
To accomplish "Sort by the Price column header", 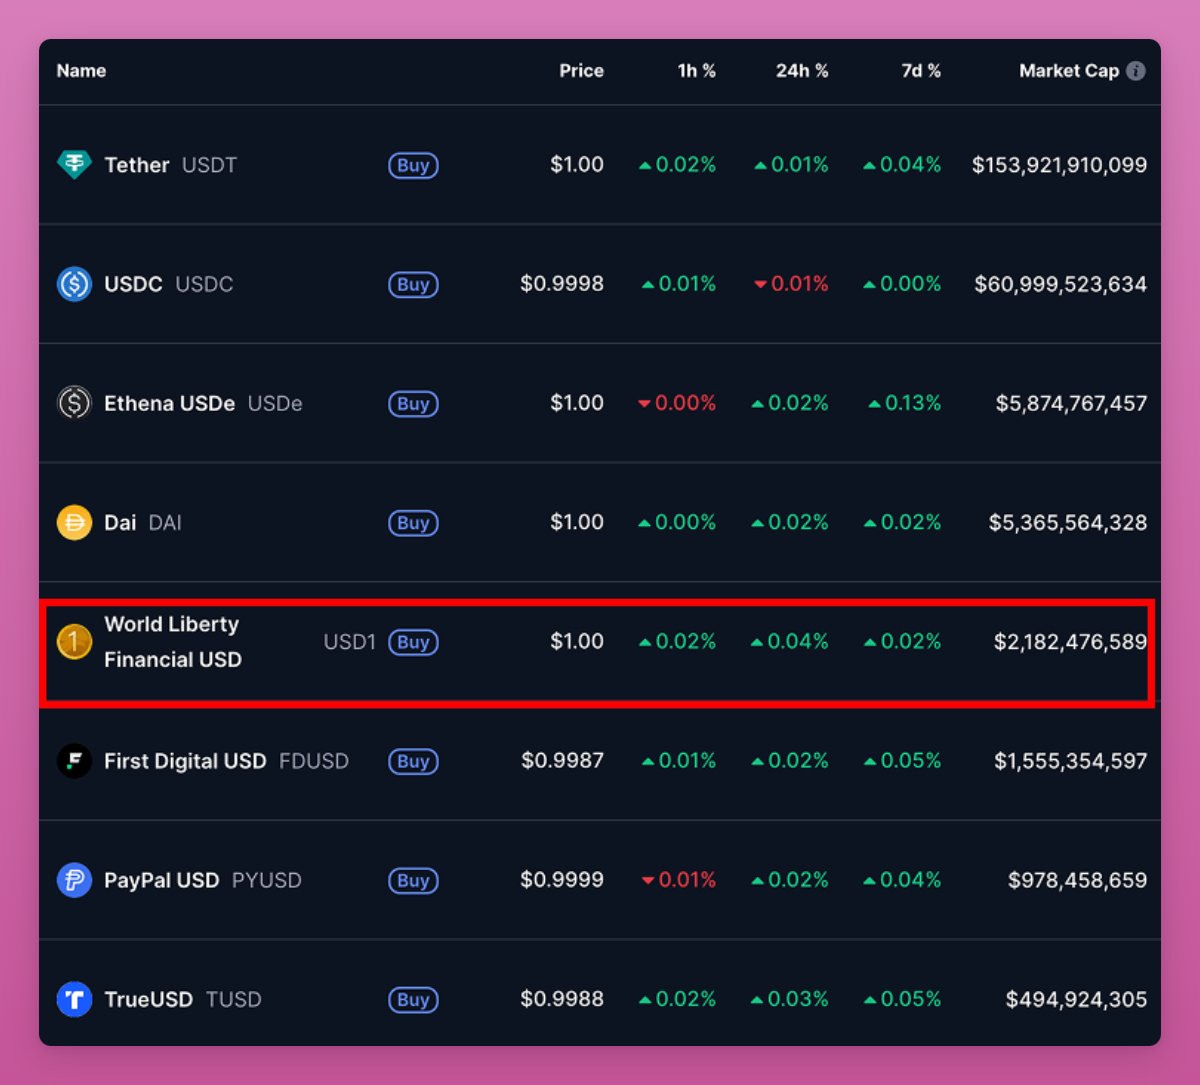I will [x=581, y=71].
